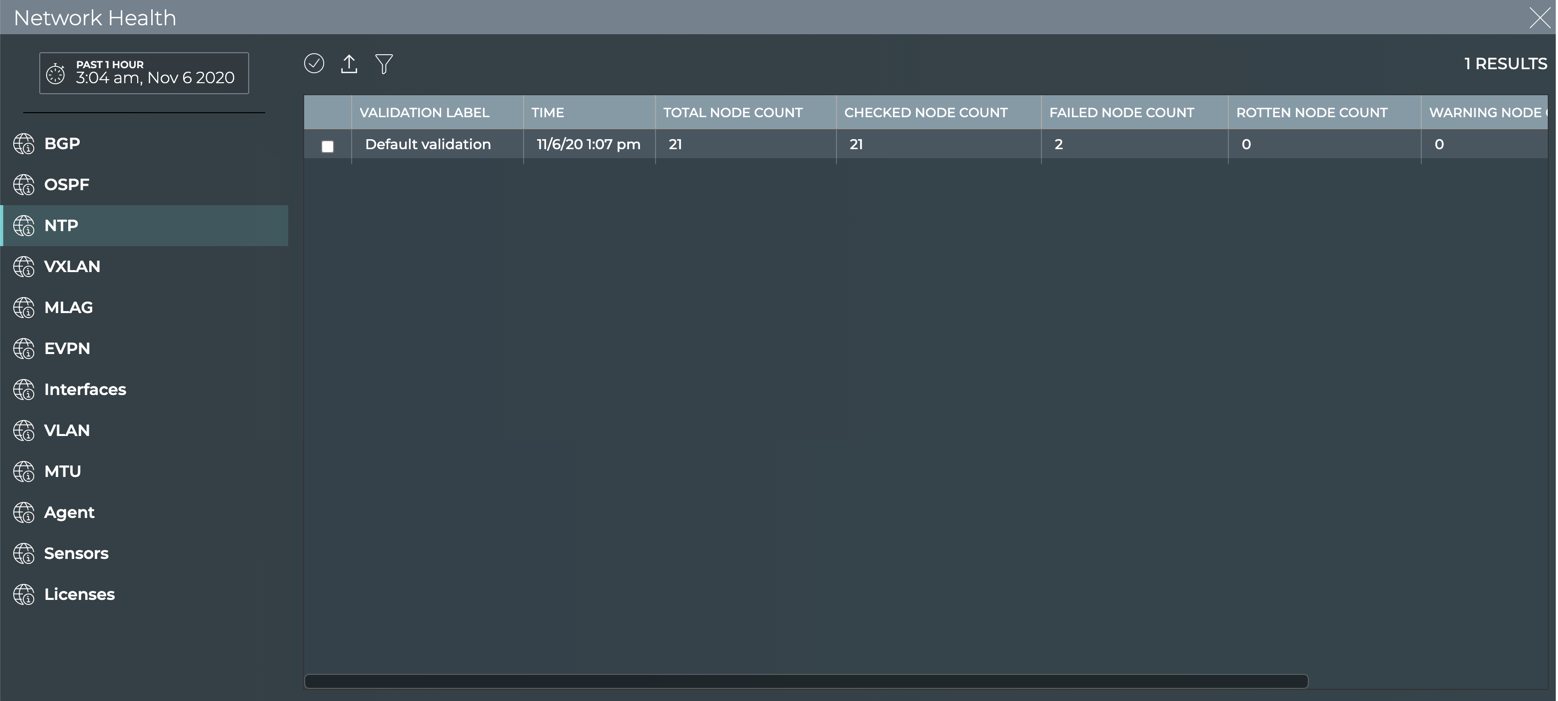Switch to the MLAG validation tab
This screenshot has height=701, width=1558.
(68, 308)
